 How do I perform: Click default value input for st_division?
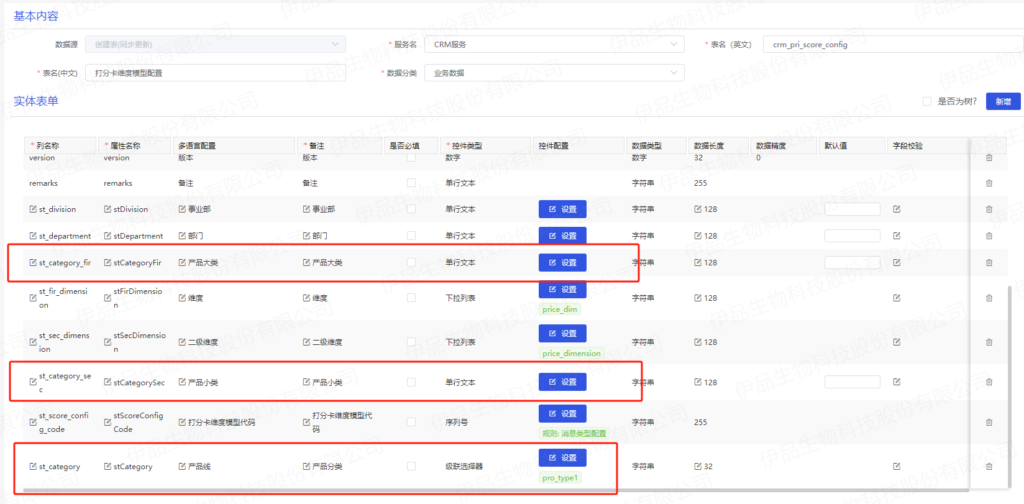coord(852,210)
